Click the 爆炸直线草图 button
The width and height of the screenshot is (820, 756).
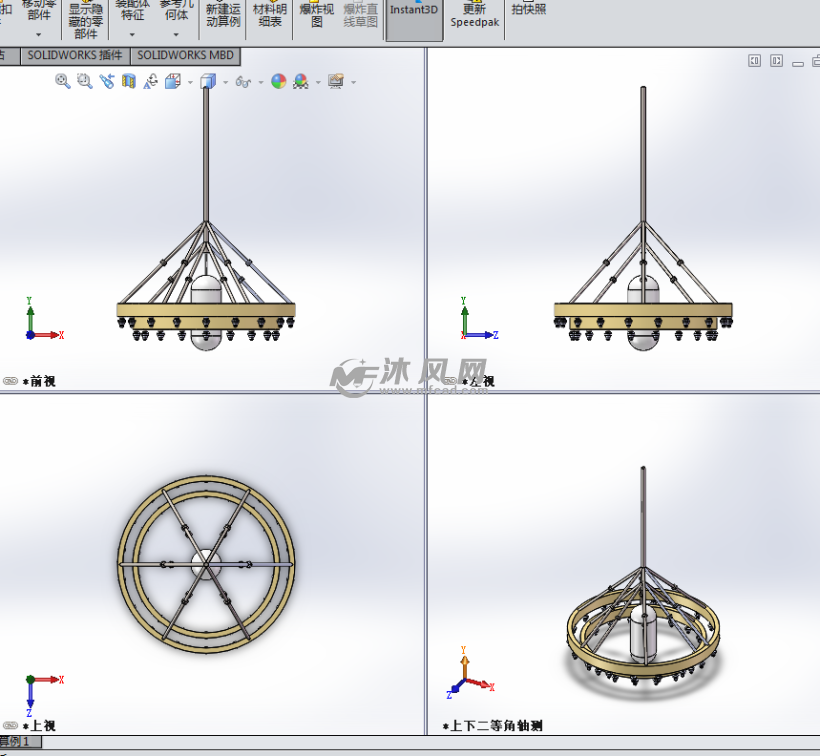(x=361, y=15)
